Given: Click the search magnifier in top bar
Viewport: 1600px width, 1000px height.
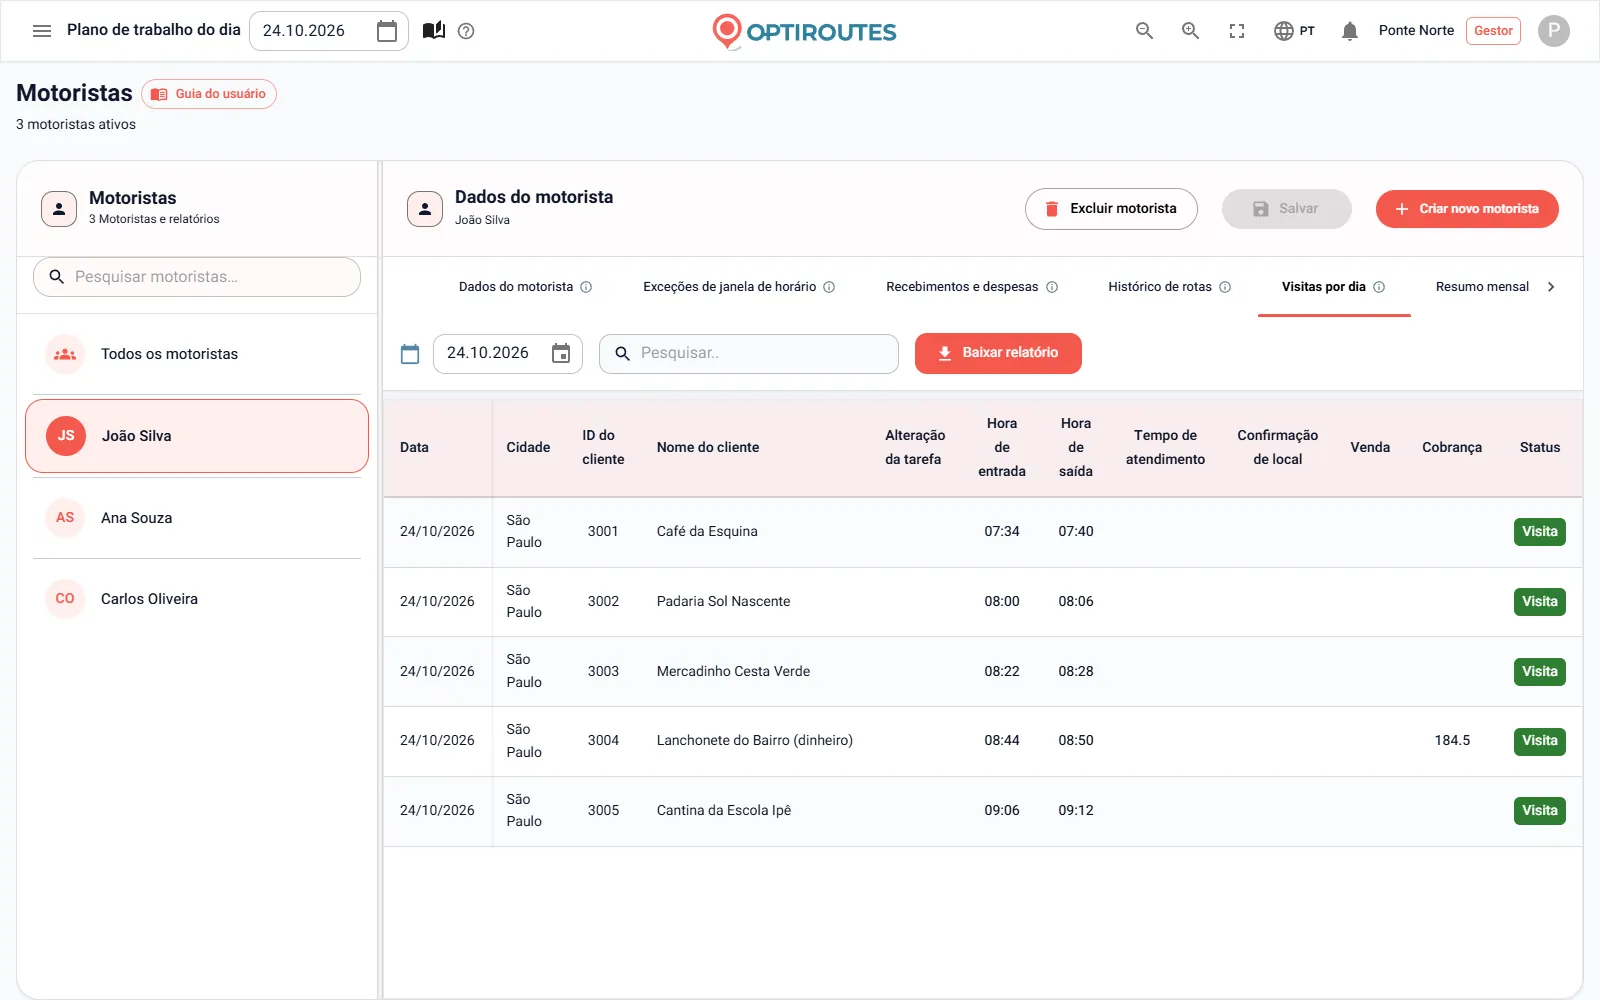Looking at the screenshot, I should pyautogui.click(x=1144, y=31).
